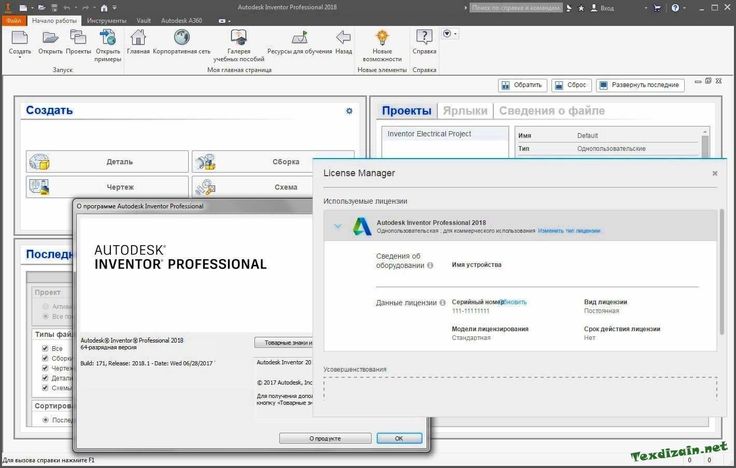Click the Вход sign-in user icon
736x468 pixels.
(x=594, y=8)
